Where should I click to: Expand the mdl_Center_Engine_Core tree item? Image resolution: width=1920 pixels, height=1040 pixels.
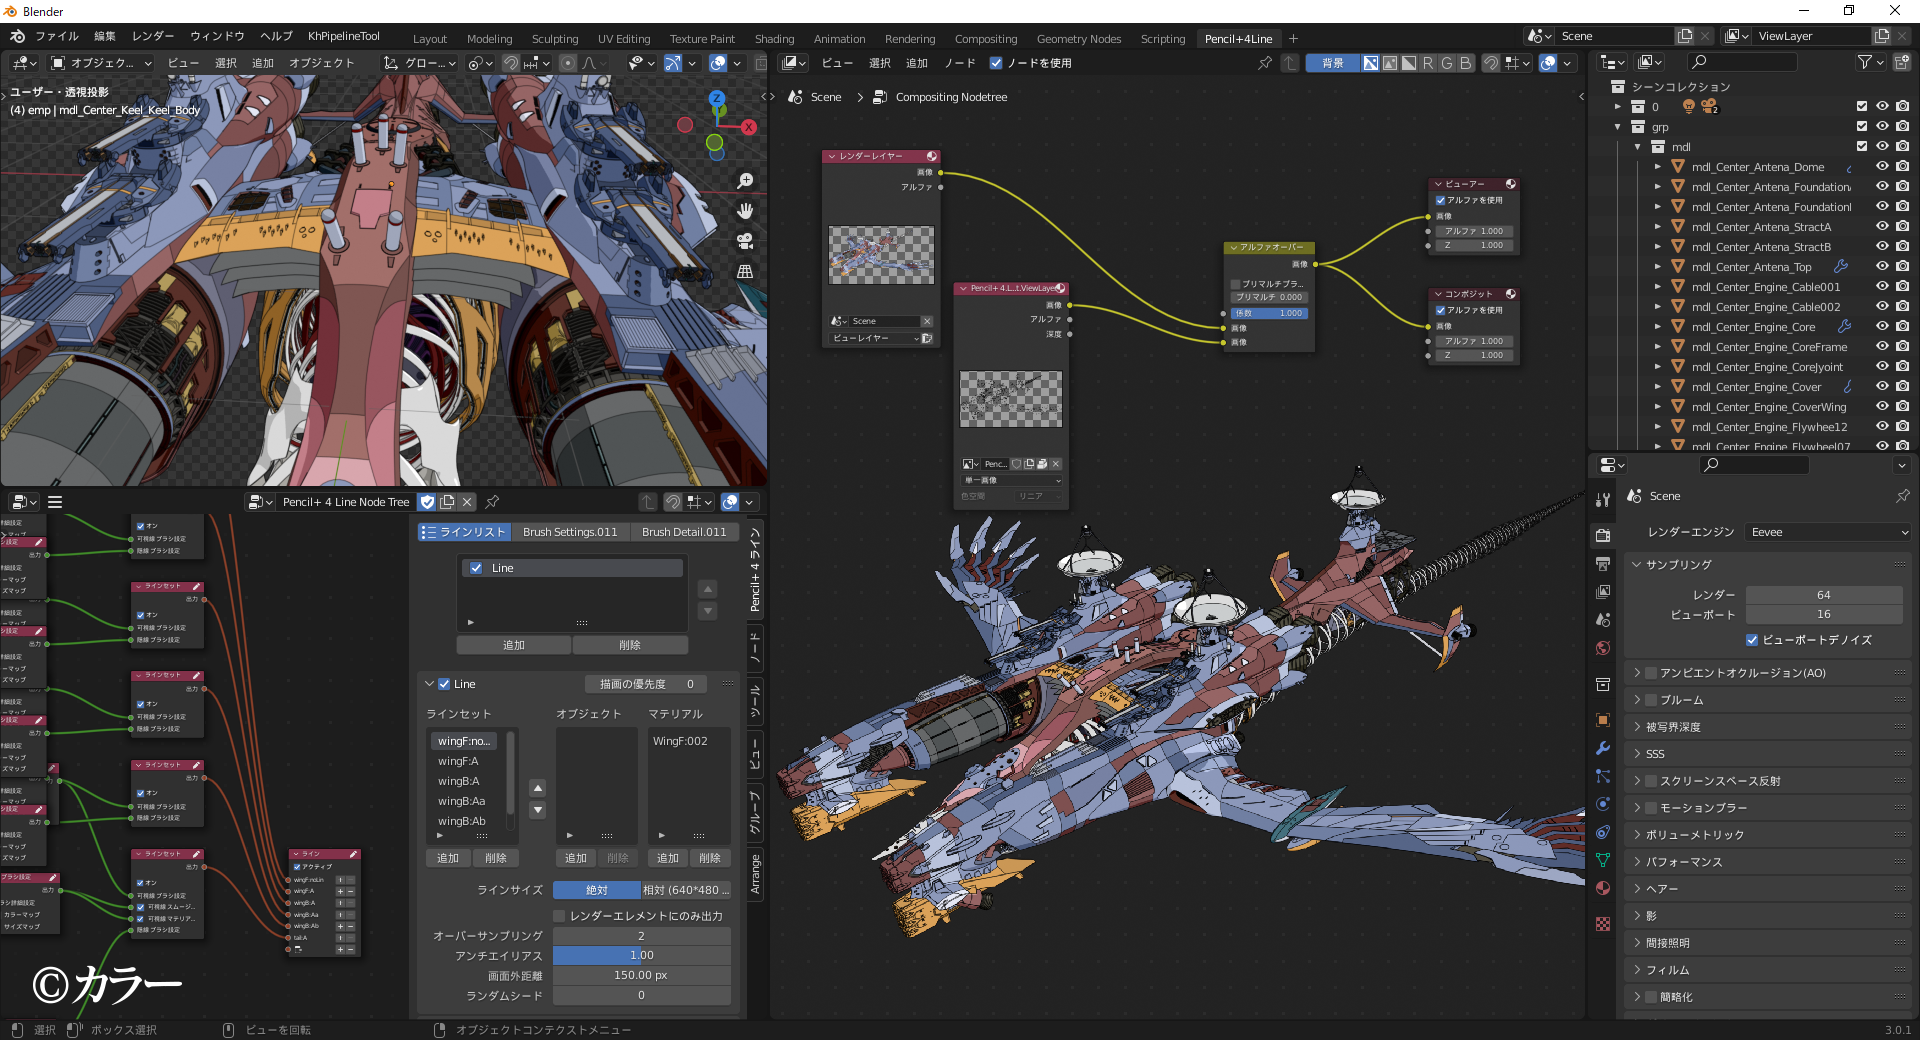pyautogui.click(x=1657, y=327)
